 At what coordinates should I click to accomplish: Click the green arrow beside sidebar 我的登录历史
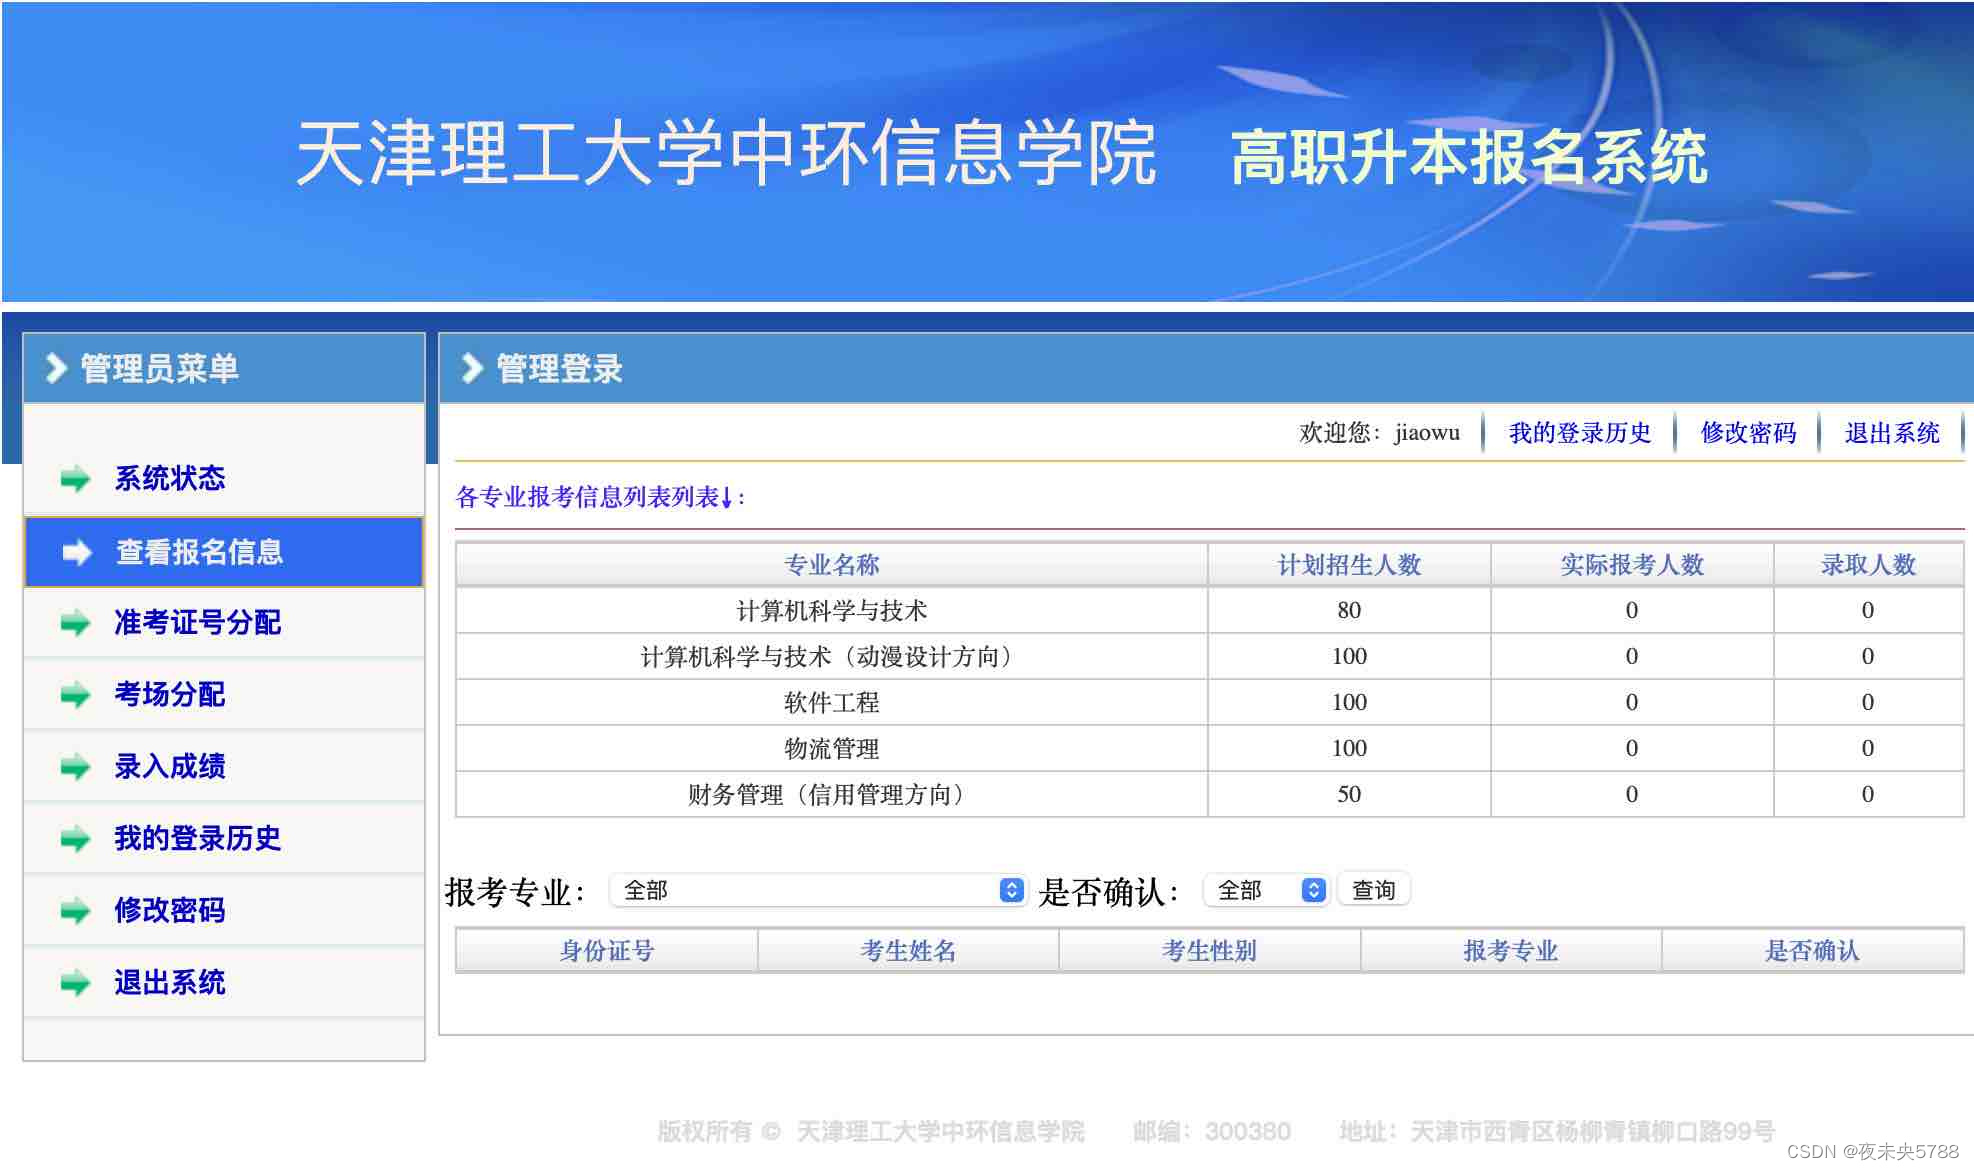tap(75, 839)
